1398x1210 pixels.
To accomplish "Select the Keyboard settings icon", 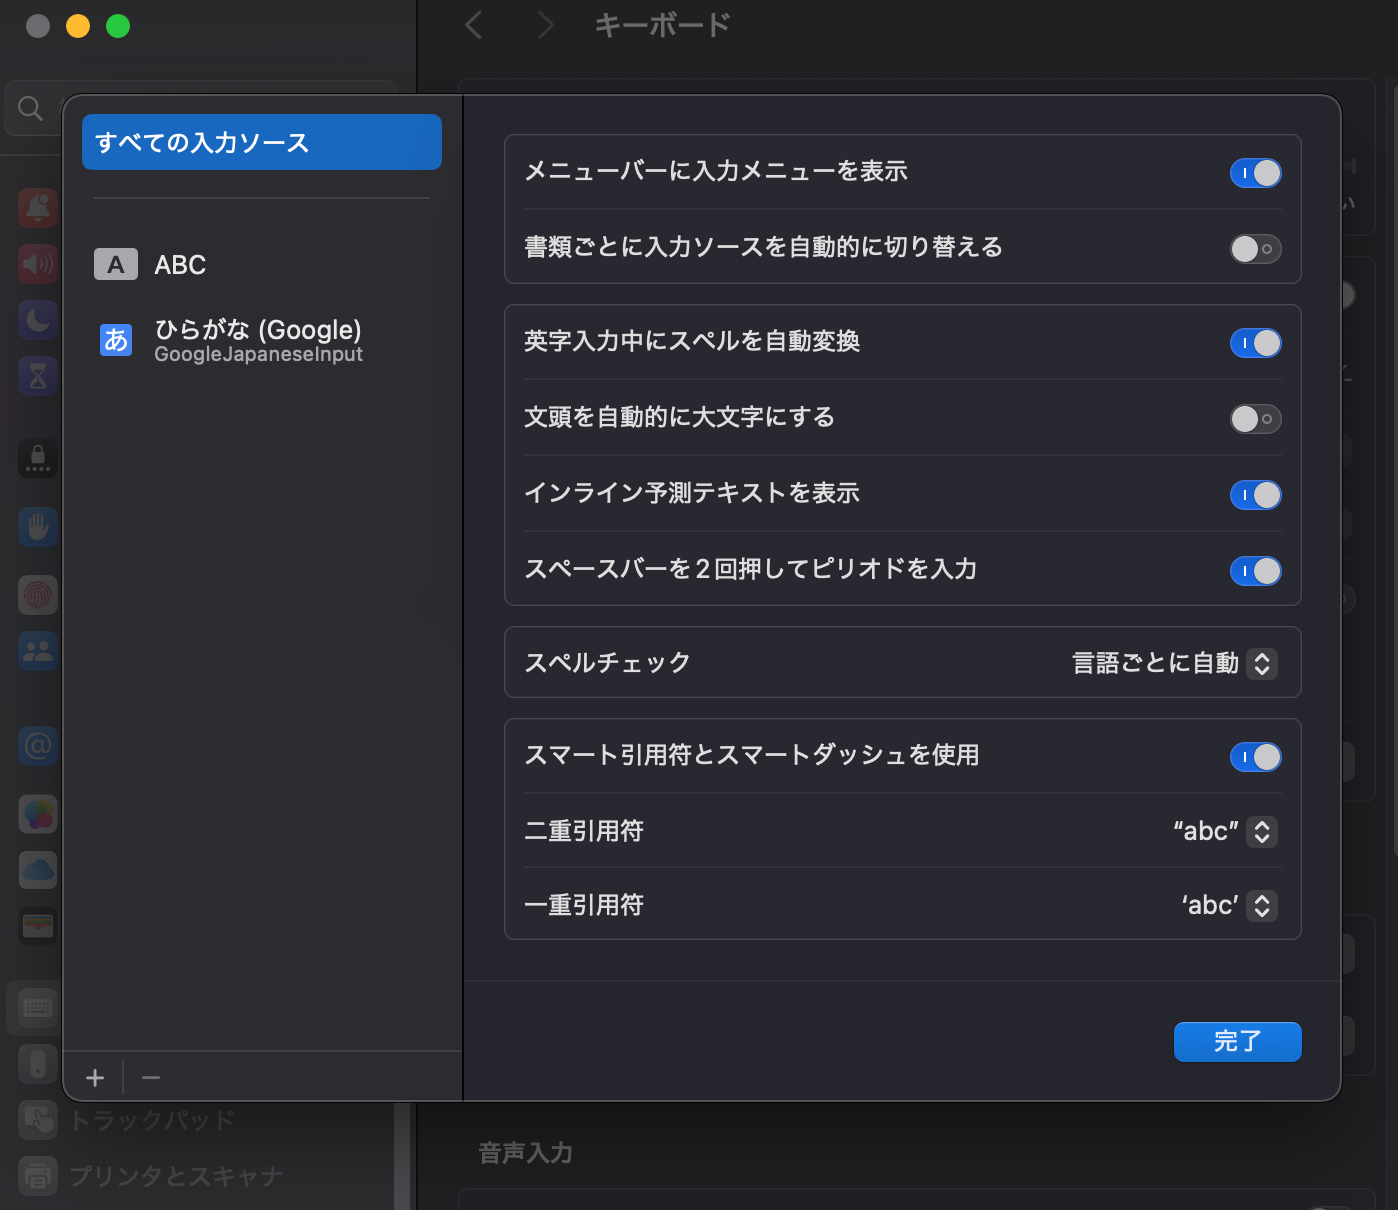I will click(37, 1008).
